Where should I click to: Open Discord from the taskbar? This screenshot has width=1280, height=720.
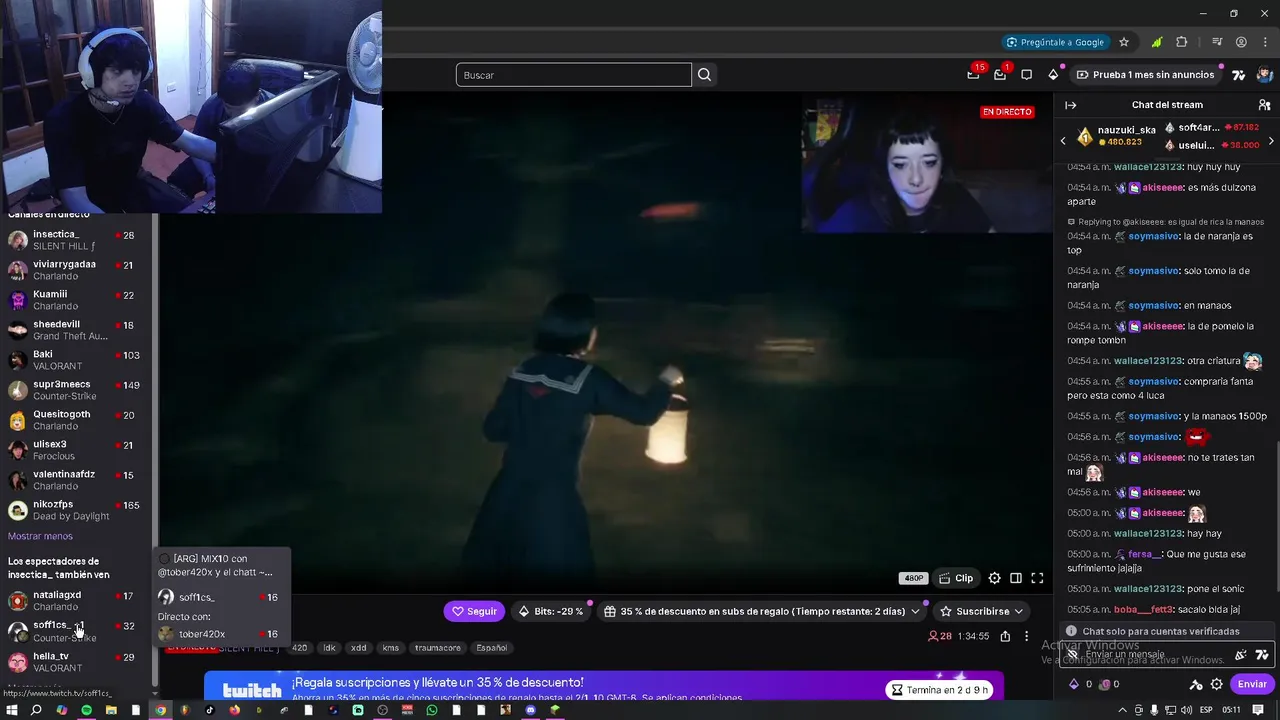pos(531,710)
